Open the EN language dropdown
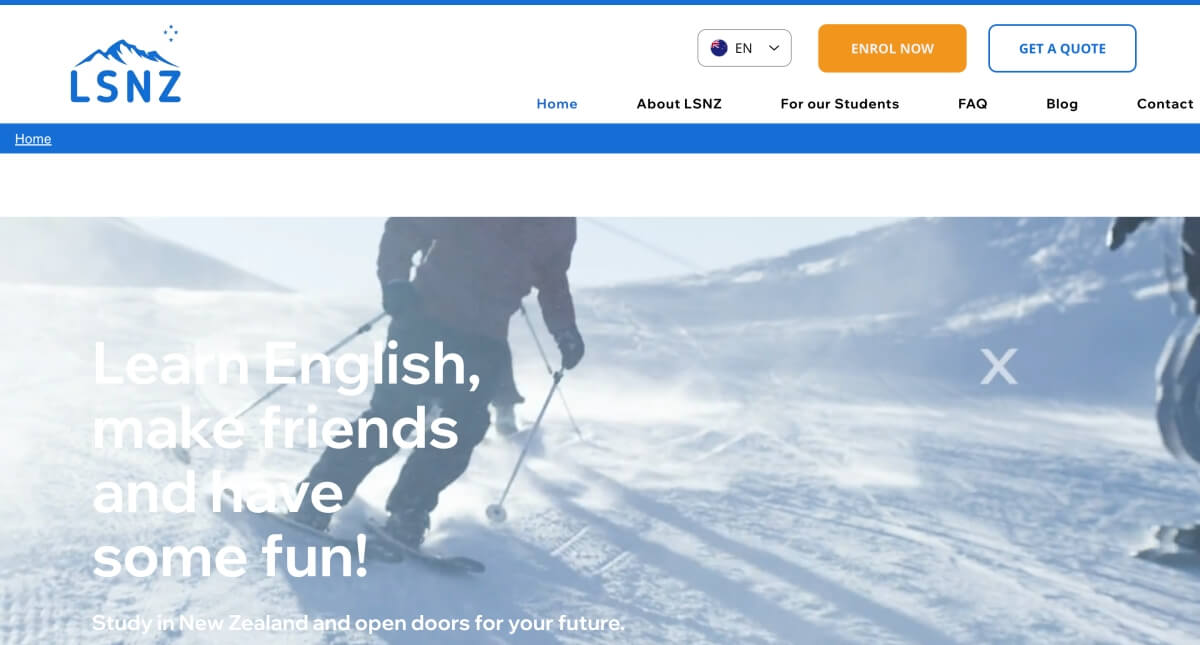The width and height of the screenshot is (1200, 645). click(x=744, y=48)
